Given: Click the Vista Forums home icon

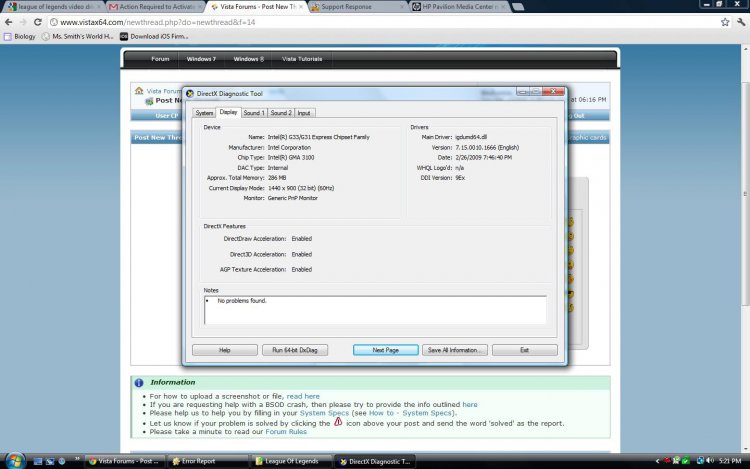Looking at the screenshot, I should pos(139,90).
